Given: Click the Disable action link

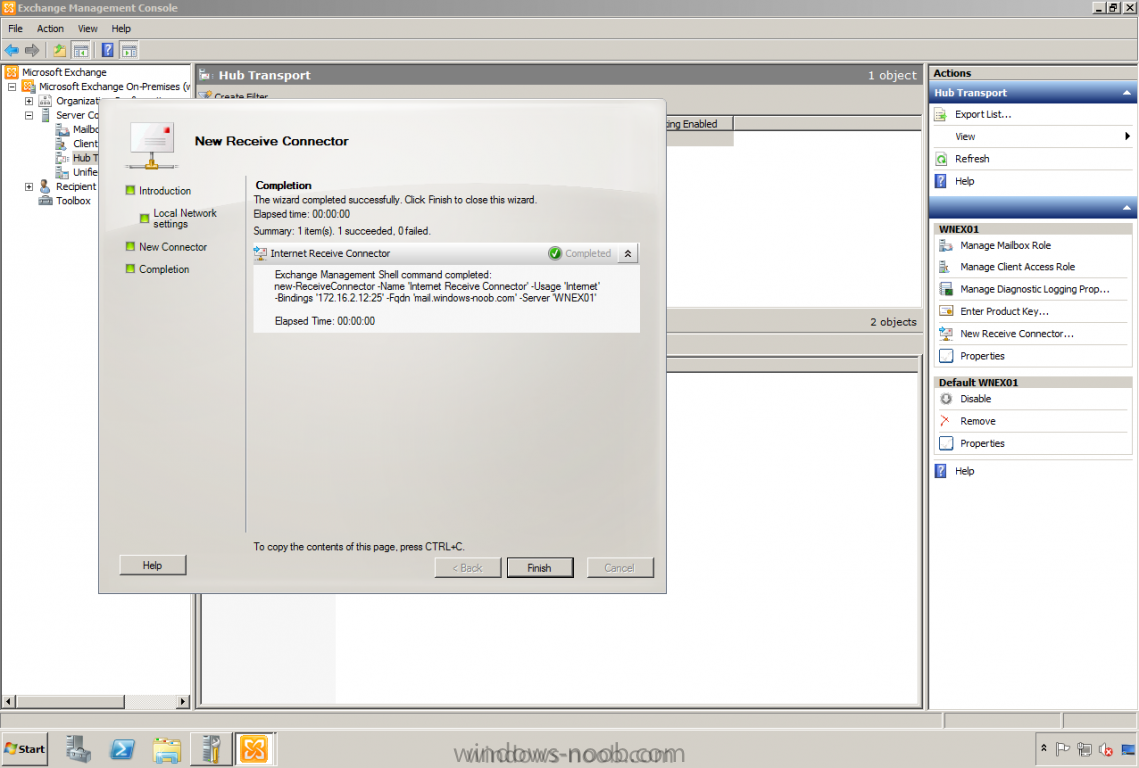Looking at the screenshot, I should 976,399.
